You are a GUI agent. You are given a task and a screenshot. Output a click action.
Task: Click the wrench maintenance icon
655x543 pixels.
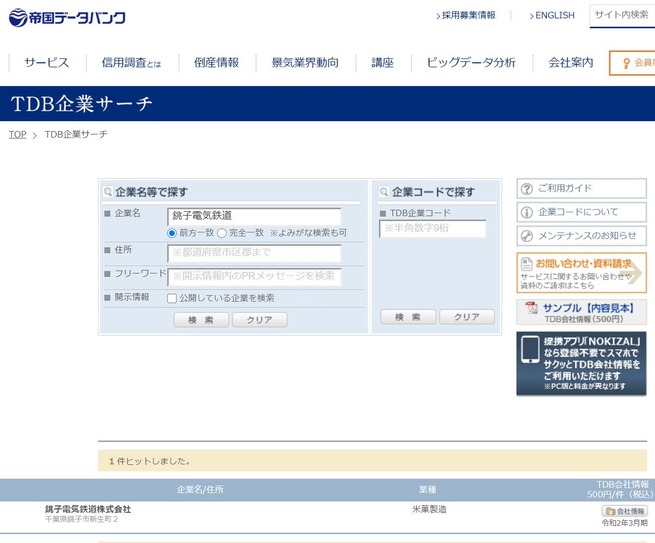pos(527,236)
